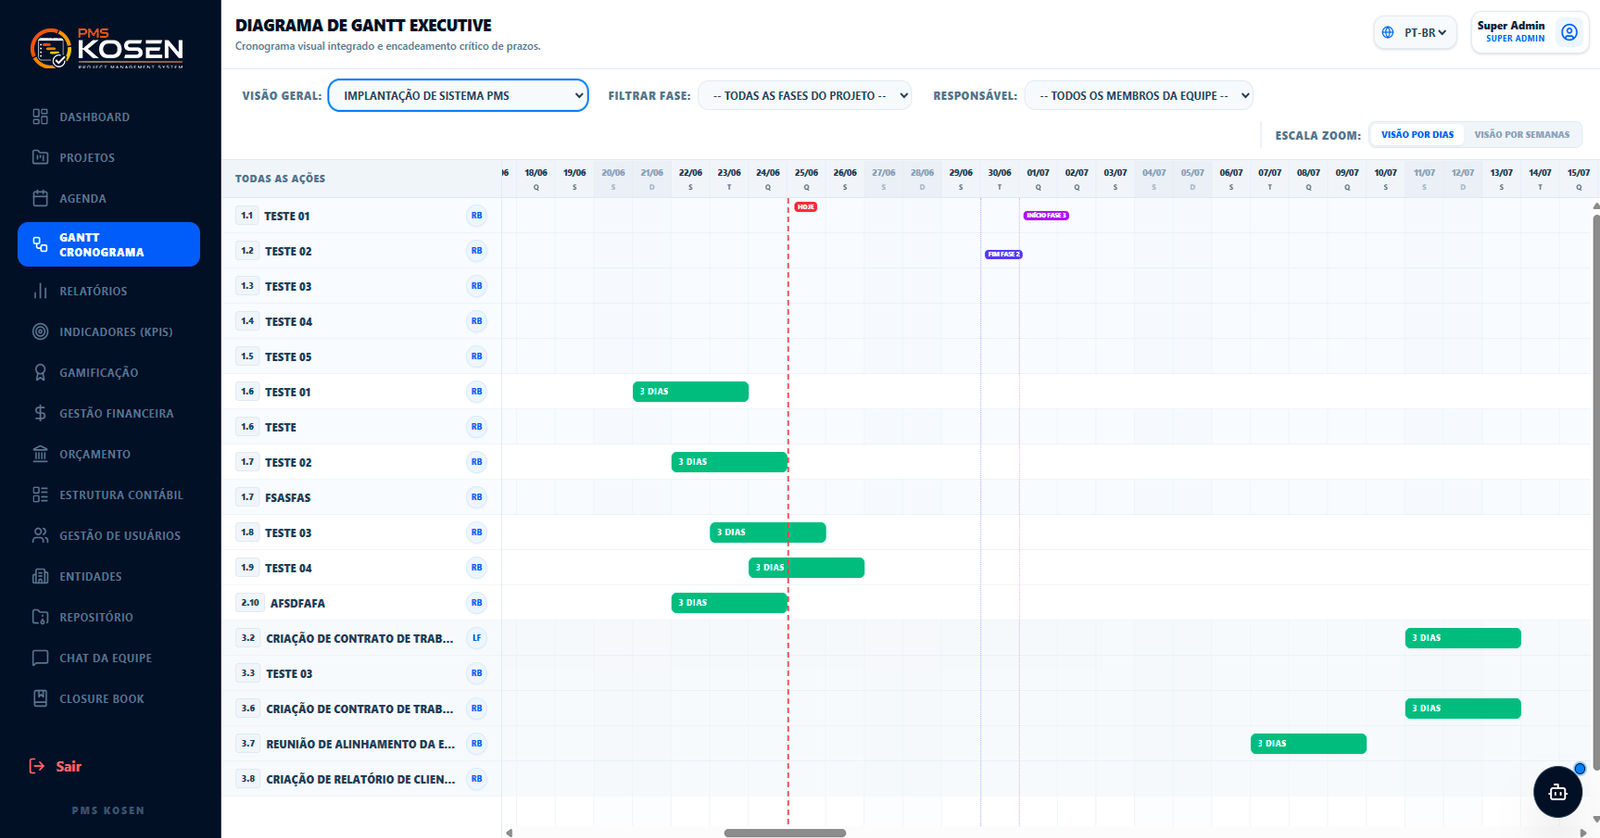This screenshot has height=838, width=1600.
Task: Open the Super Admin profile button
Action: pyautogui.click(x=1529, y=32)
